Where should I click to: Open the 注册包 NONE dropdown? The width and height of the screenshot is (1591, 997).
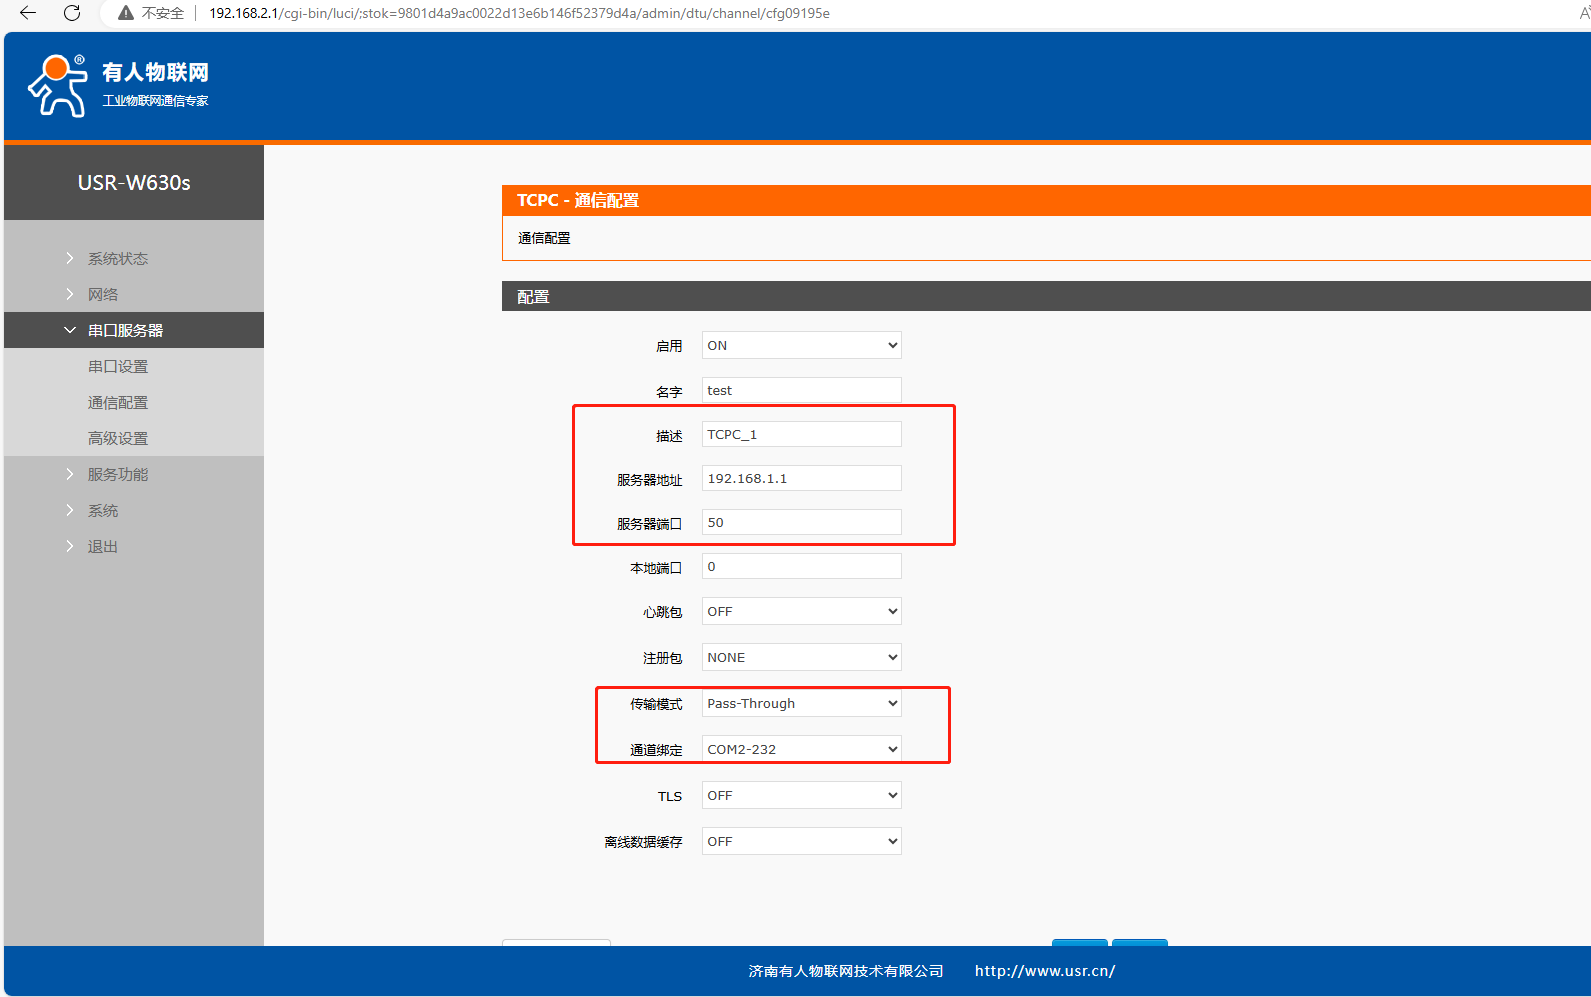tap(801, 657)
